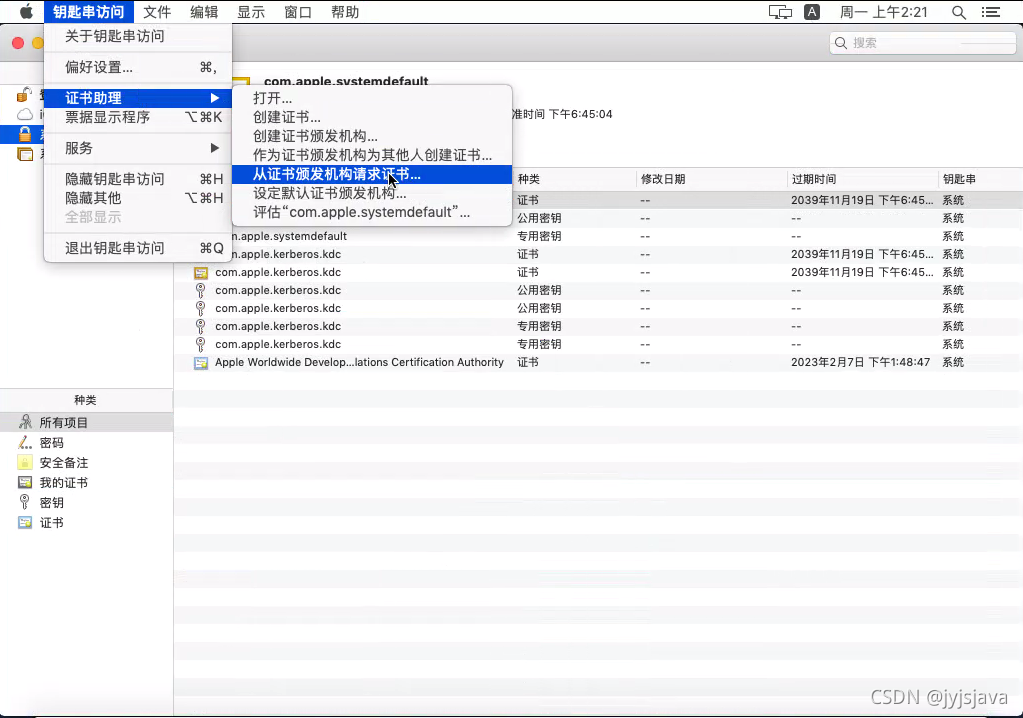Image resolution: width=1023 pixels, height=718 pixels.
Task: Open the 帮助 menu
Action: point(345,12)
